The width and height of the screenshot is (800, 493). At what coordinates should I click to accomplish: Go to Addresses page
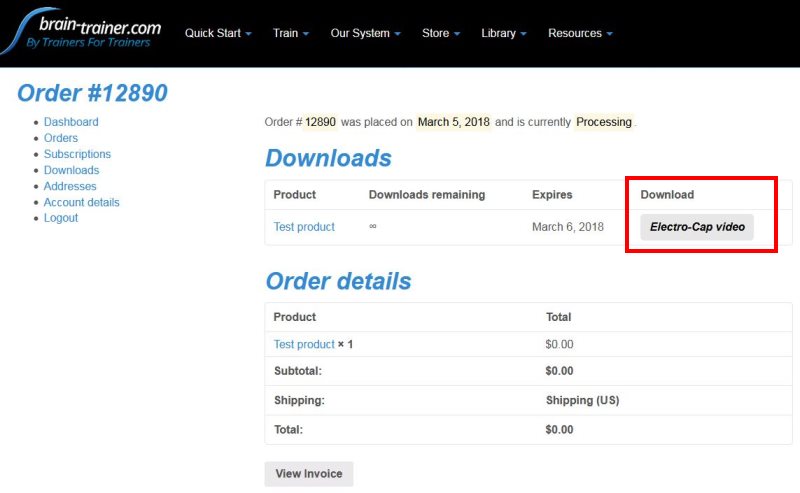[70, 186]
